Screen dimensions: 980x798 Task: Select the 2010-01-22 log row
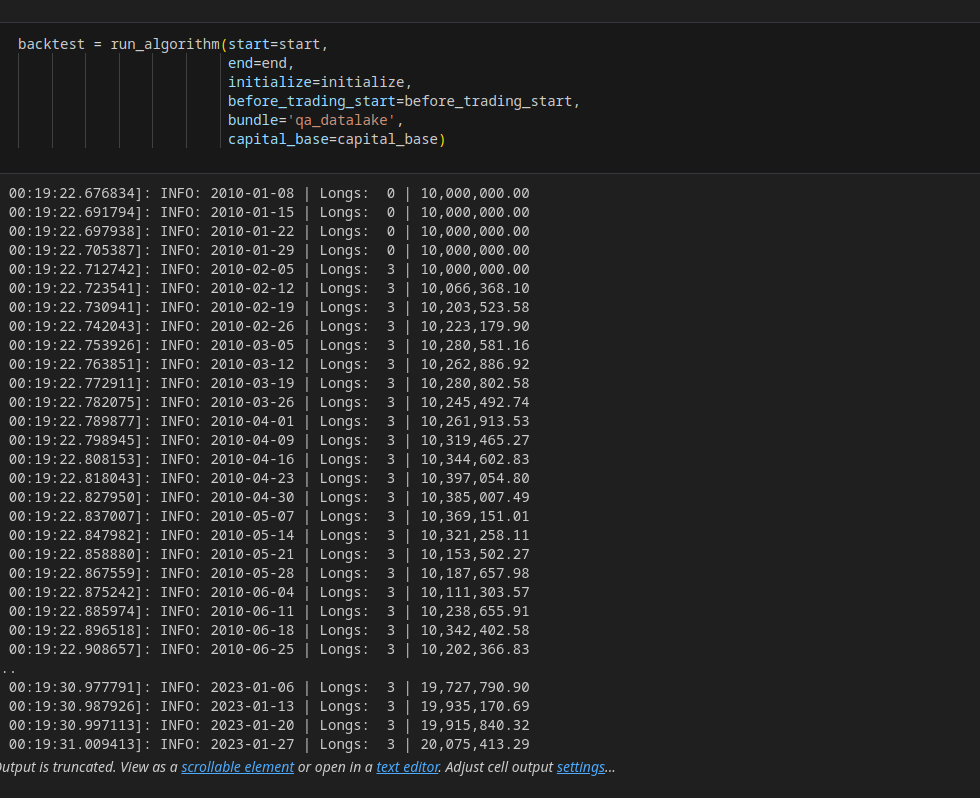point(269,231)
